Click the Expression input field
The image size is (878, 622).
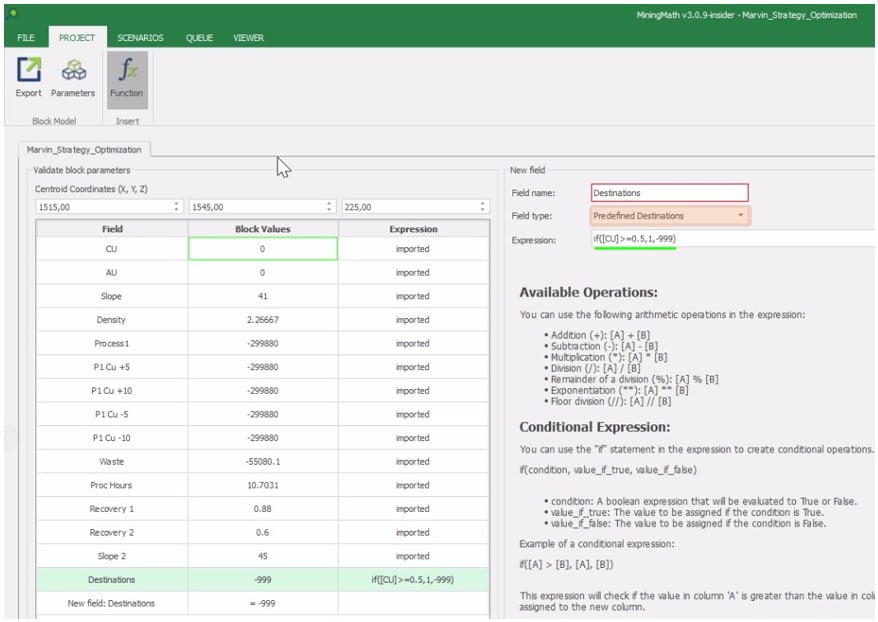point(730,239)
